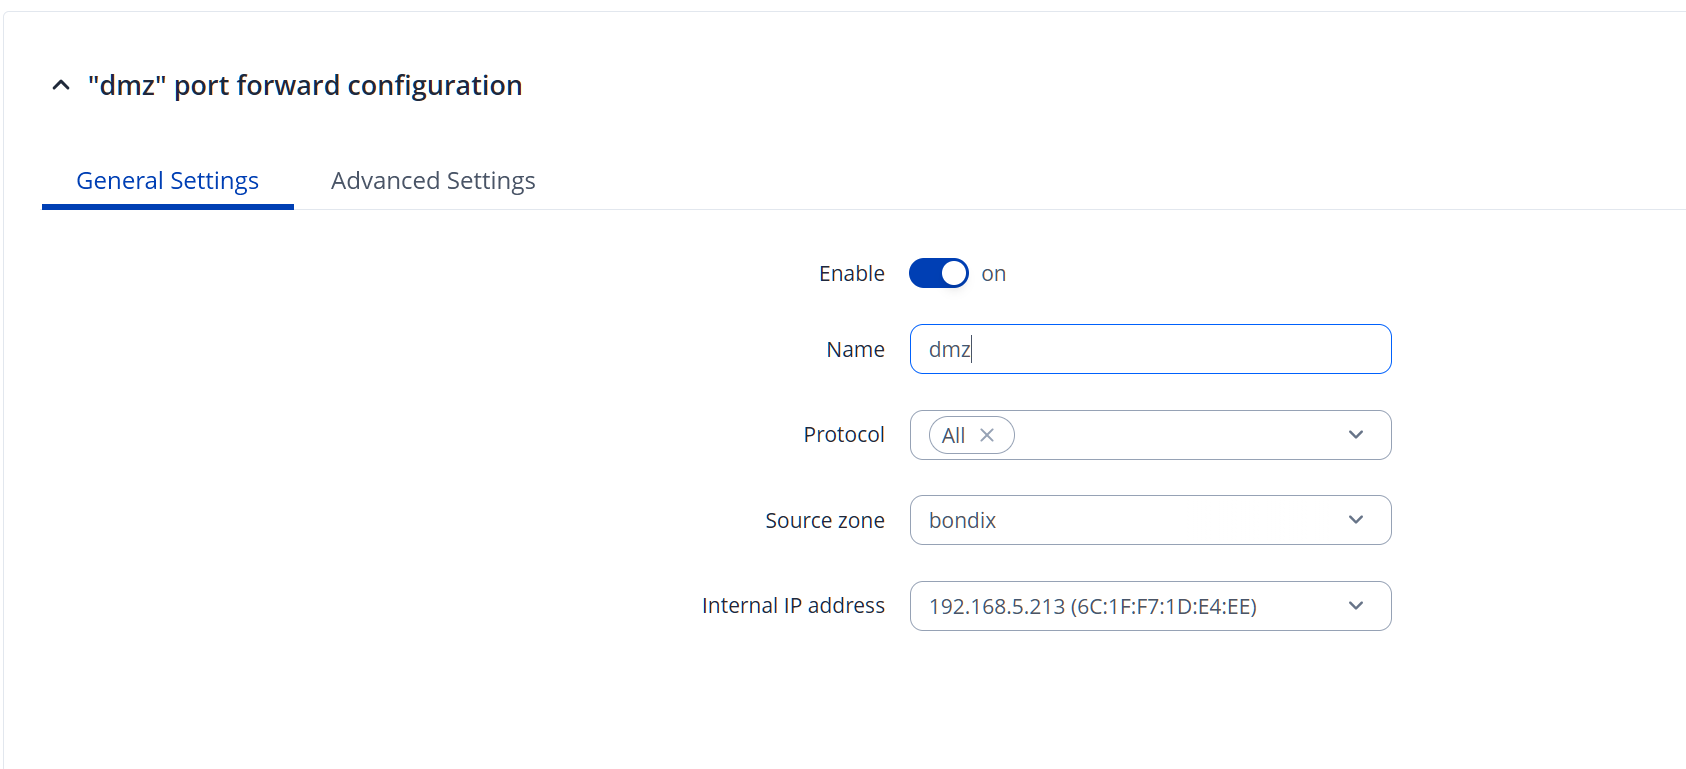Click the 192.168.5.213 Internal IP value

coord(1092,607)
